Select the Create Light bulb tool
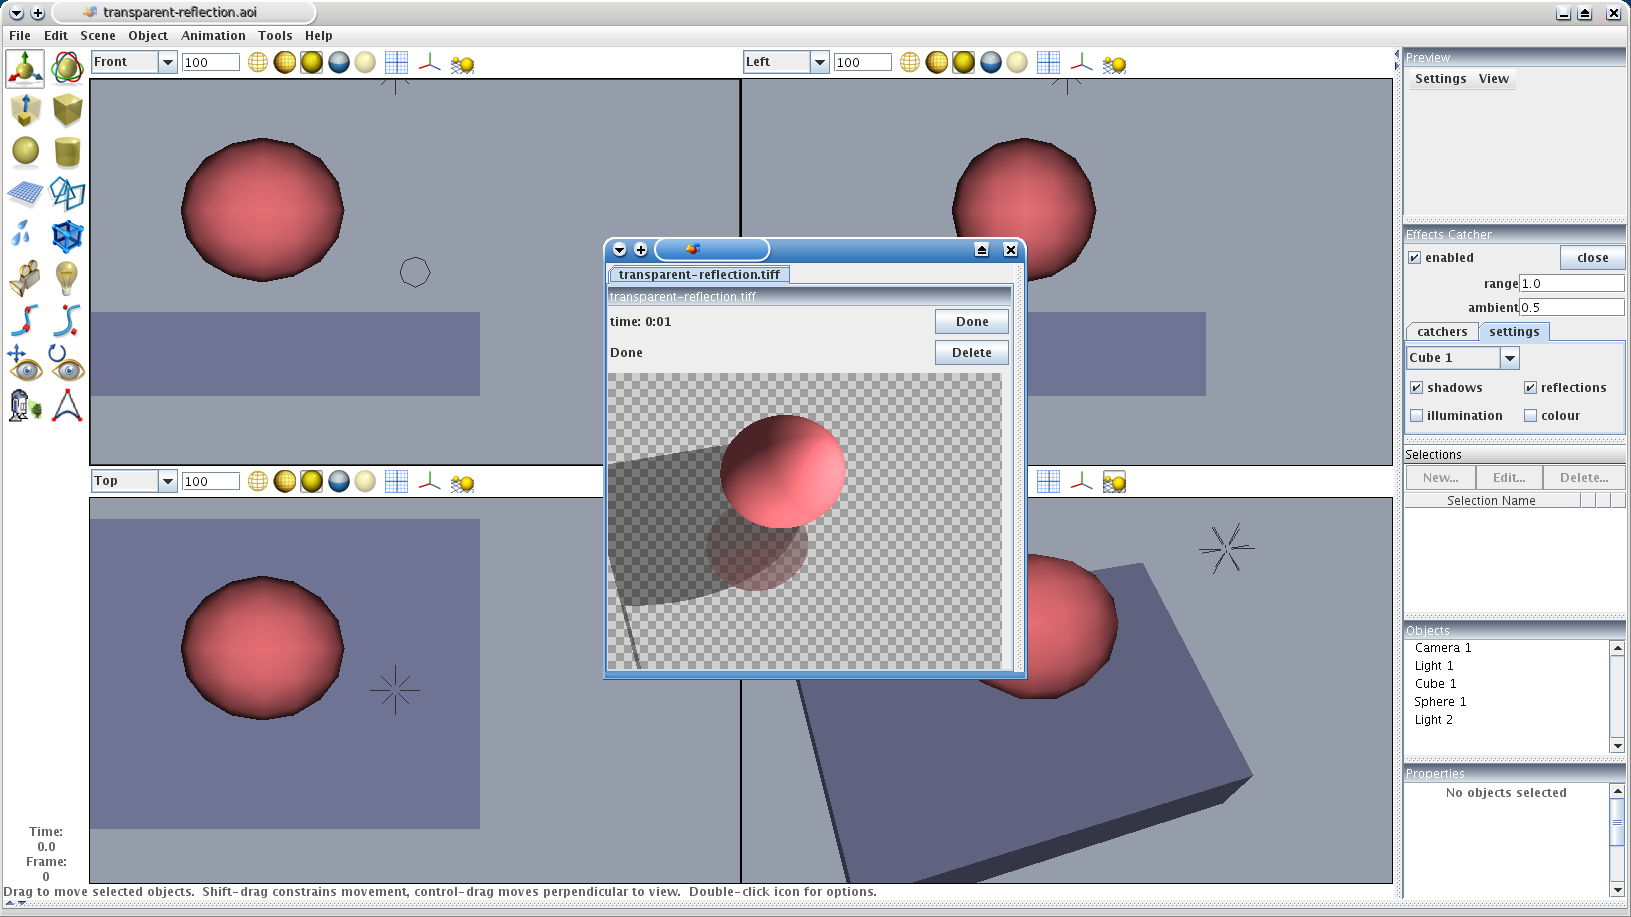Viewport: 1631px width, 917px height. 67,278
